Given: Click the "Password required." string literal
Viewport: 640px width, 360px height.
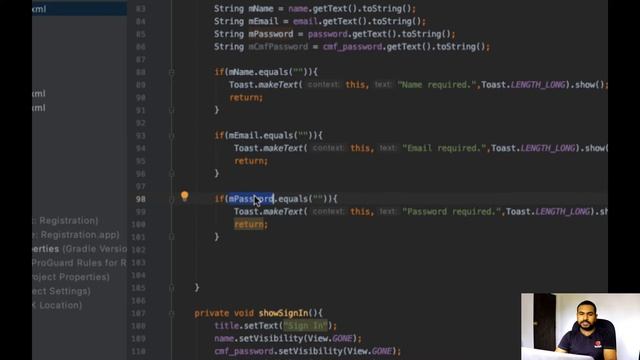Looking at the screenshot, I should [452, 211].
